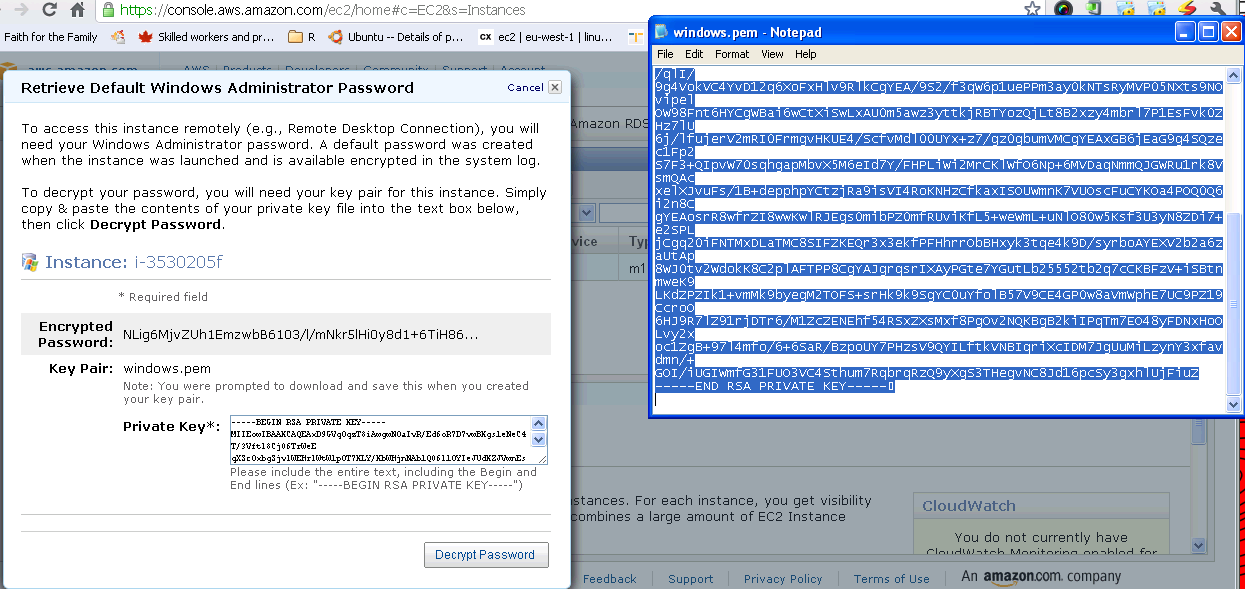Click the Cancel link in the dialog

525,88
